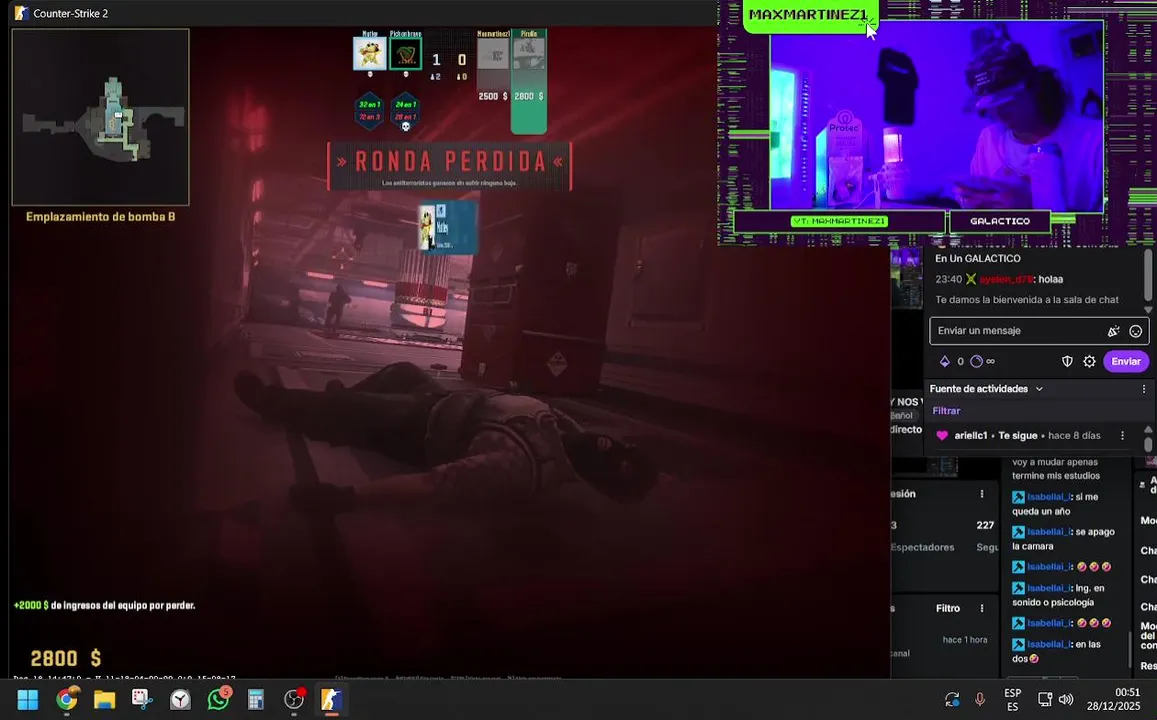Screen dimensions: 1157x720
Task: Open the channel points icon below chat
Action: [976, 361]
